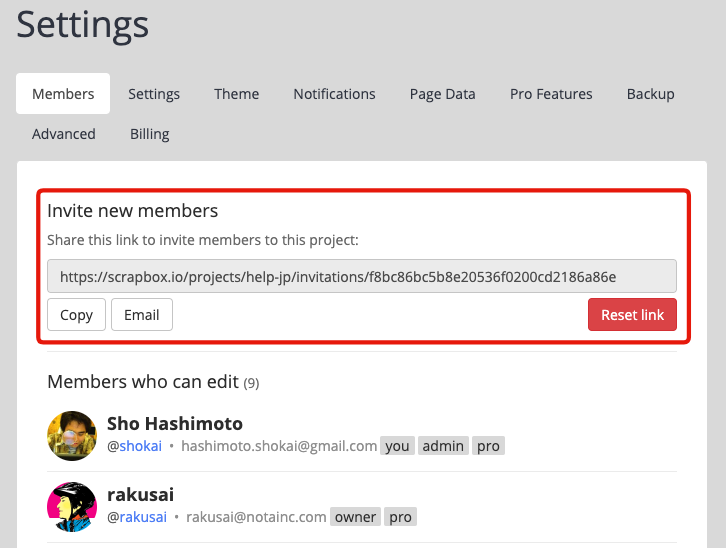Image resolution: width=726 pixels, height=548 pixels.
Task: Open the Members tab
Action: click(x=63, y=94)
